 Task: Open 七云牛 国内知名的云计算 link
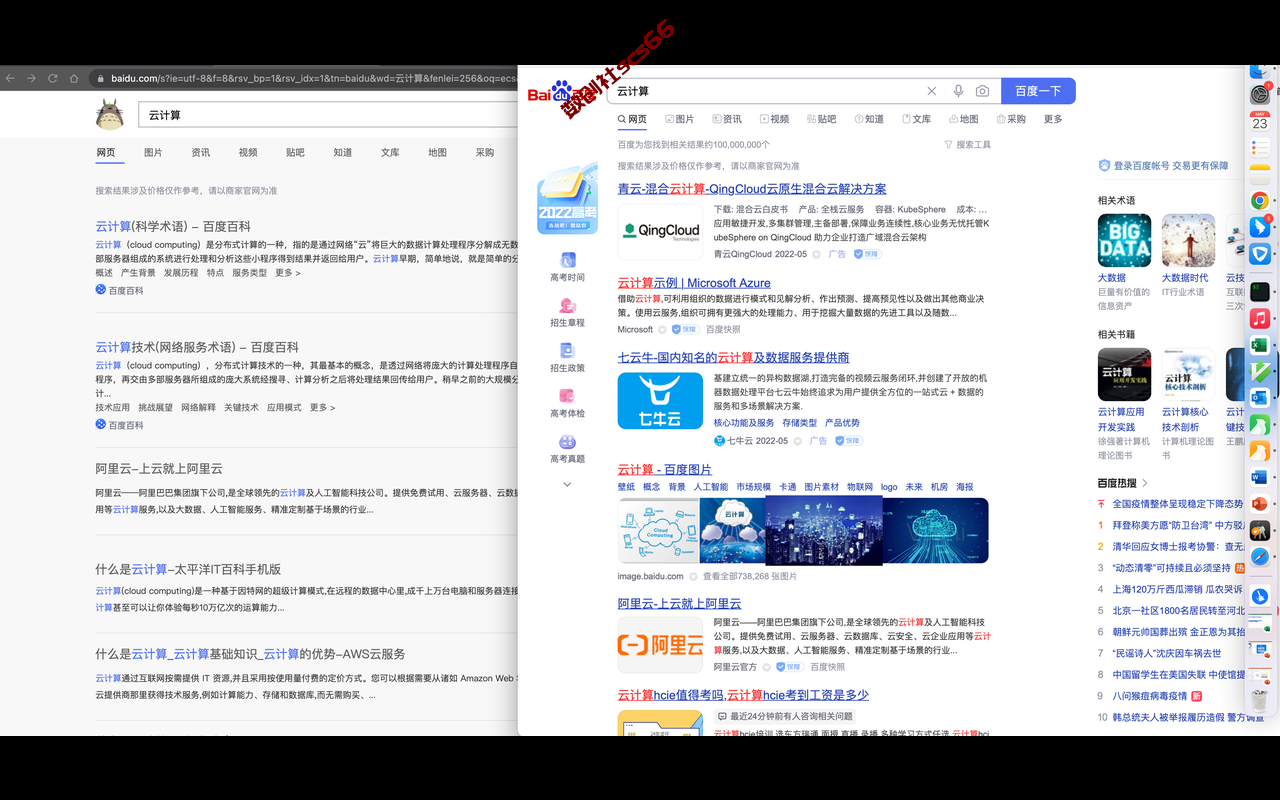[734, 358]
